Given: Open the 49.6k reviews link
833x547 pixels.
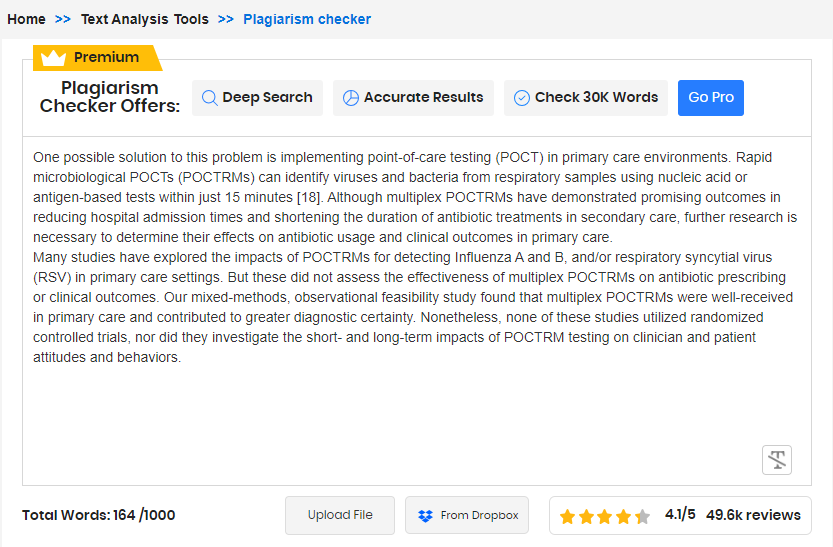Looking at the screenshot, I should (x=753, y=516).
